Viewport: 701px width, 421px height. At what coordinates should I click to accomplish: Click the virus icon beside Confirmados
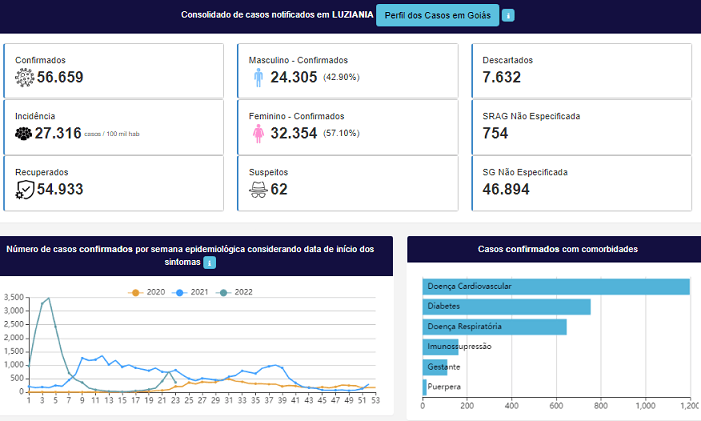tap(24, 77)
